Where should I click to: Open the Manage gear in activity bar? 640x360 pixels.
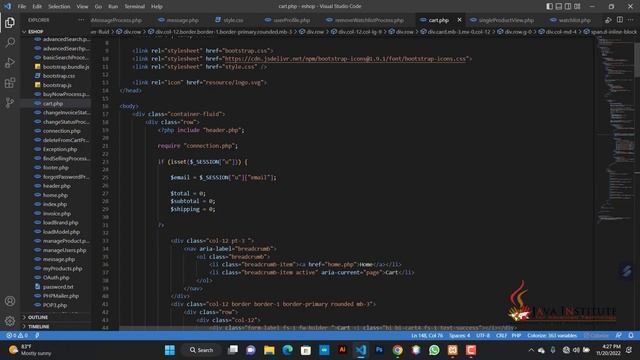10,321
